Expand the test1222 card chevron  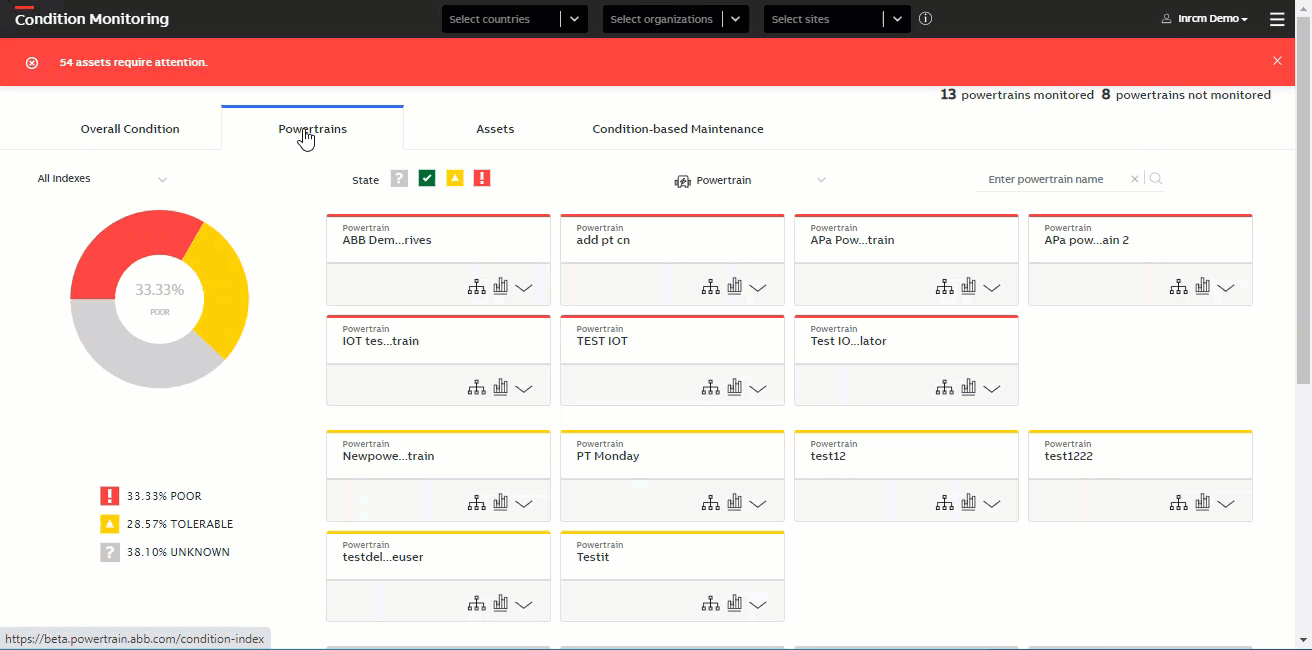(x=1225, y=504)
